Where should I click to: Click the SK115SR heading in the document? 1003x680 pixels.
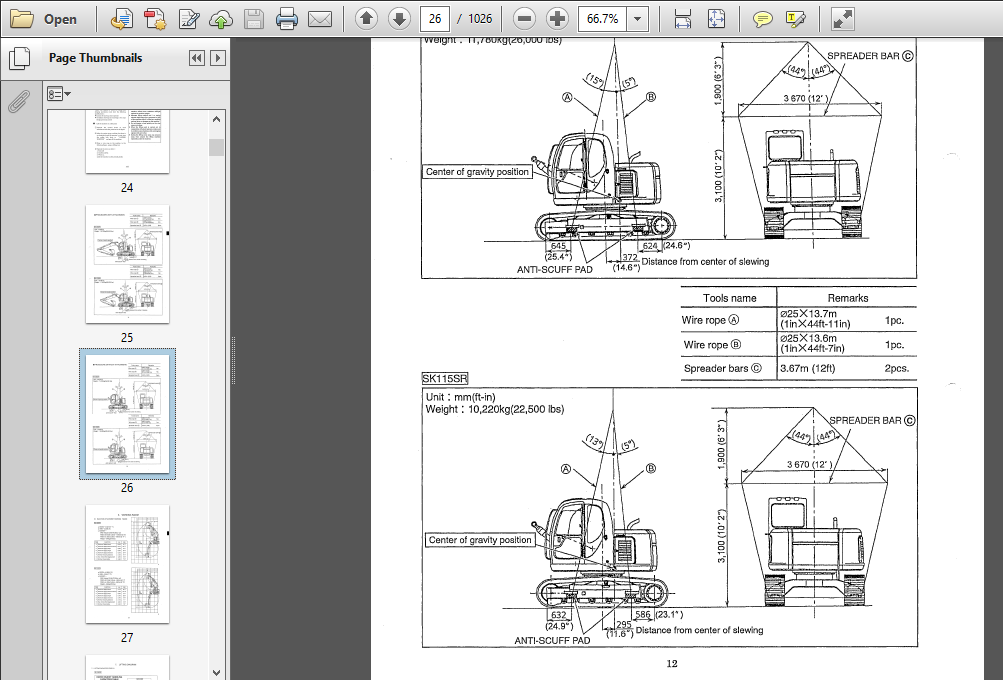[x=445, y=378]
